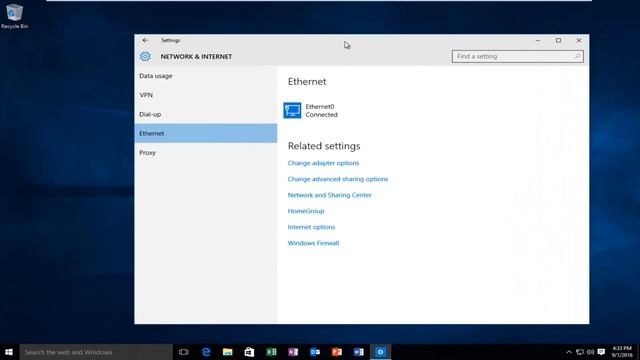The height and width of the screenshot is (360, 640).
Task: Click the Related settings heading
Action: [324, 146]
